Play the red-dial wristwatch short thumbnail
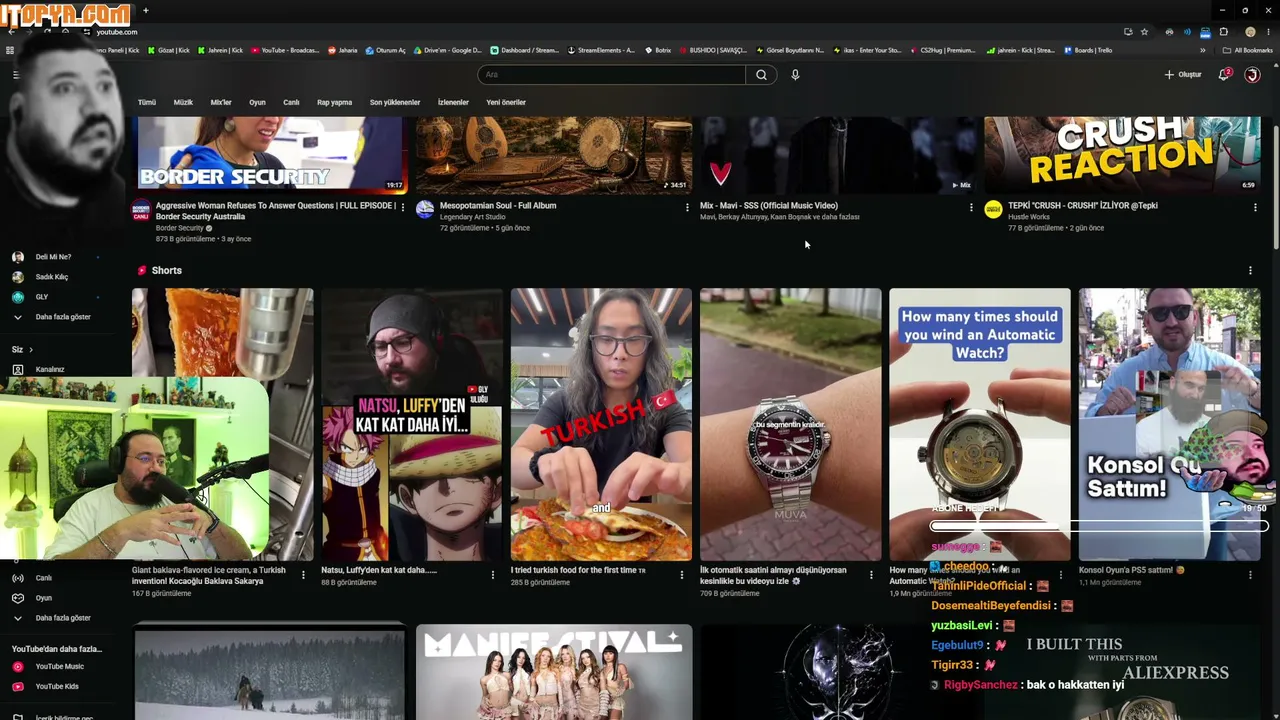This screenshot has height=720, width=1280. pos(790,425)
